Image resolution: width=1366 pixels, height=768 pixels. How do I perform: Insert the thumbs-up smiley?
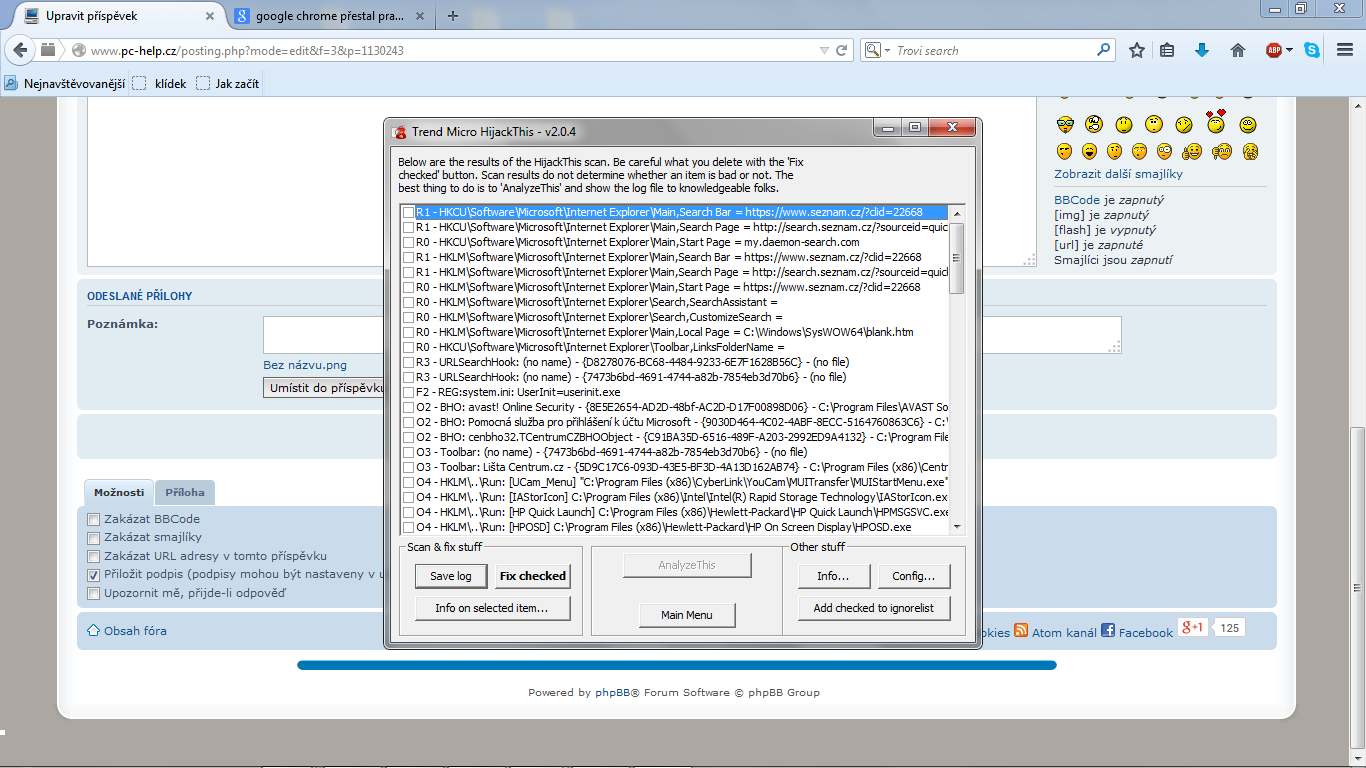coord(1192,152)
